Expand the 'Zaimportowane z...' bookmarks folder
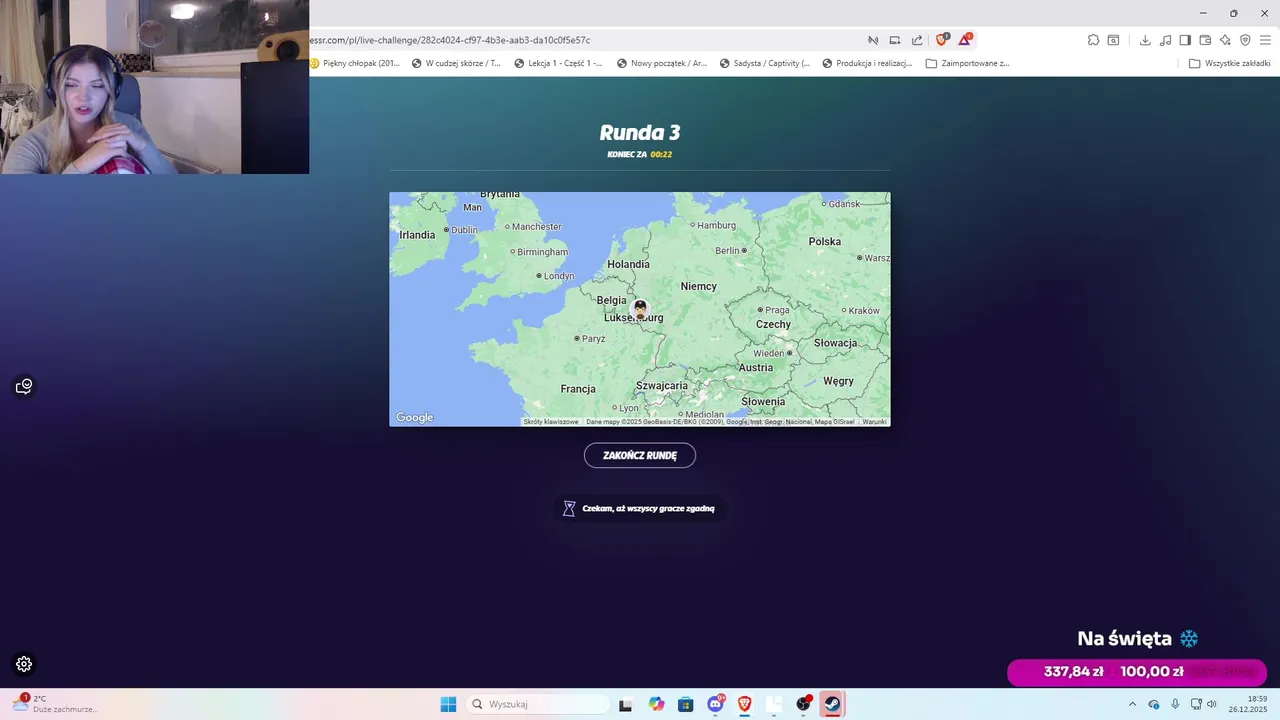Image resolution: width=1280 pixels, height=720 pixels. (968, 63)
